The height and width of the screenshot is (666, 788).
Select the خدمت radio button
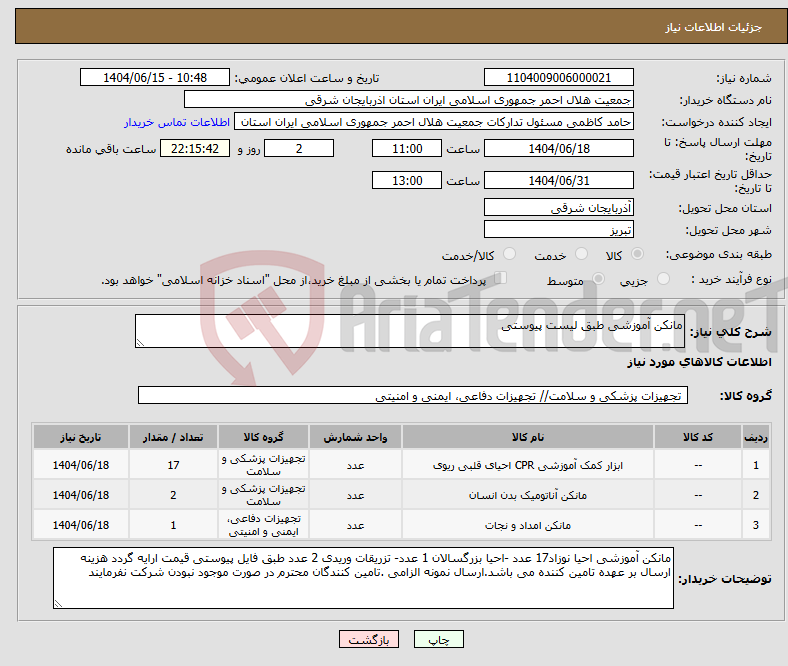581,254
